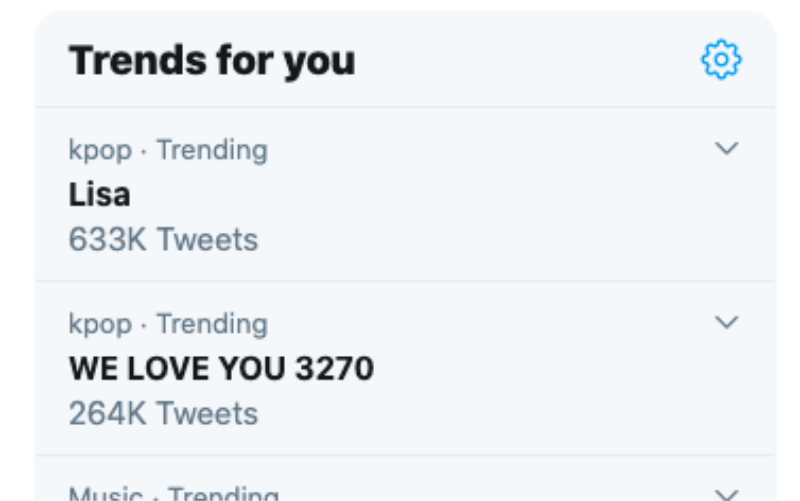The width and height of the screenshot is (800, 501).
Task: Open trends settings gear icon
Action: pyautogui.click(x=720, y=61)
